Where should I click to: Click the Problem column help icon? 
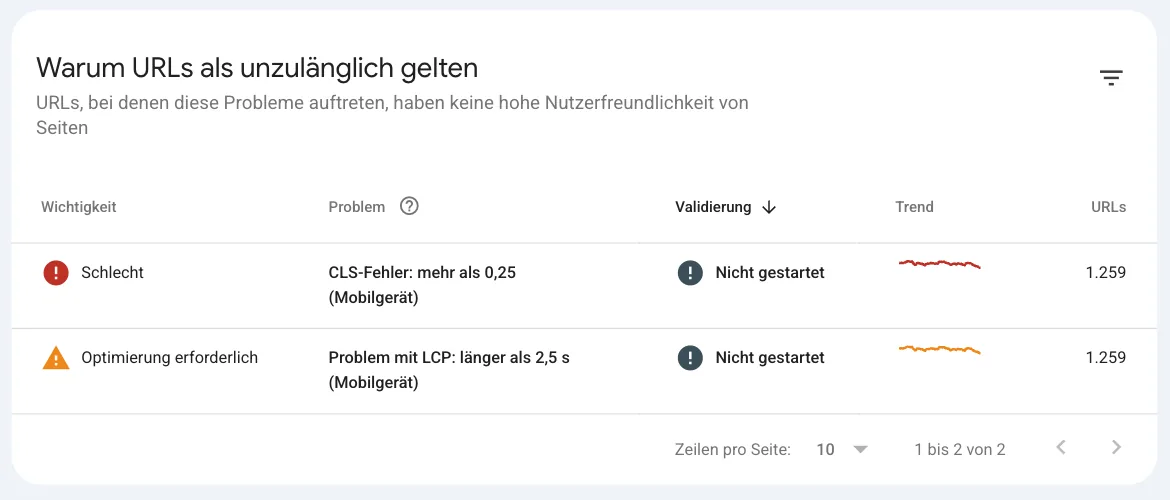[x=409, y=206]
